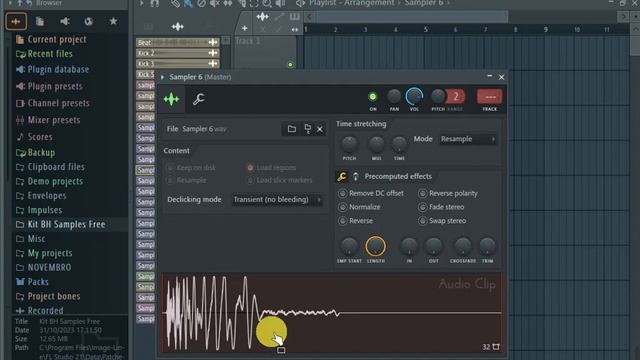This screenshot has width=640, height=360.
Task: Enable Swap stereo
Action: [442, 221]
